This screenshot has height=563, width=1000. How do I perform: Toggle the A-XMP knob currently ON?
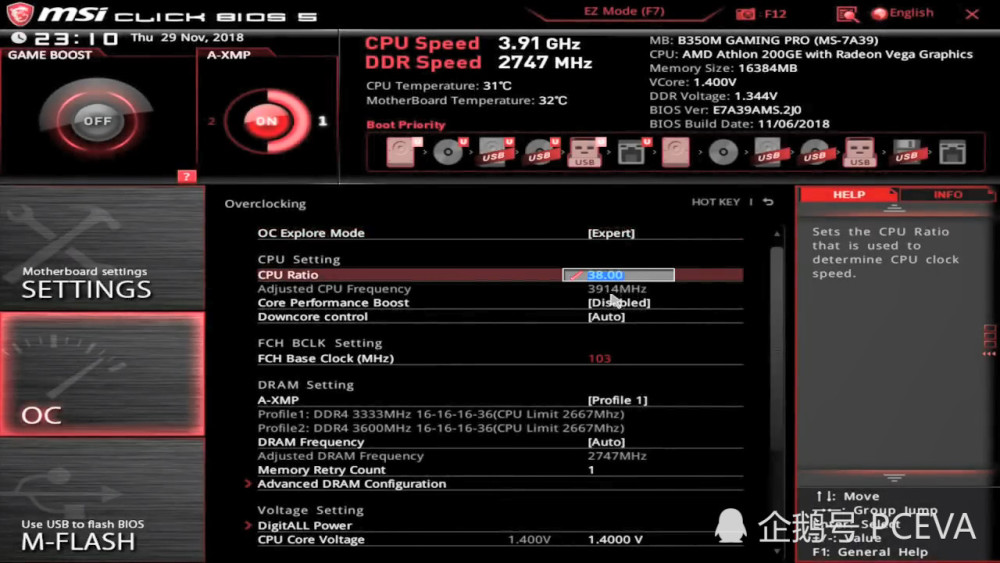click(267, 121)
